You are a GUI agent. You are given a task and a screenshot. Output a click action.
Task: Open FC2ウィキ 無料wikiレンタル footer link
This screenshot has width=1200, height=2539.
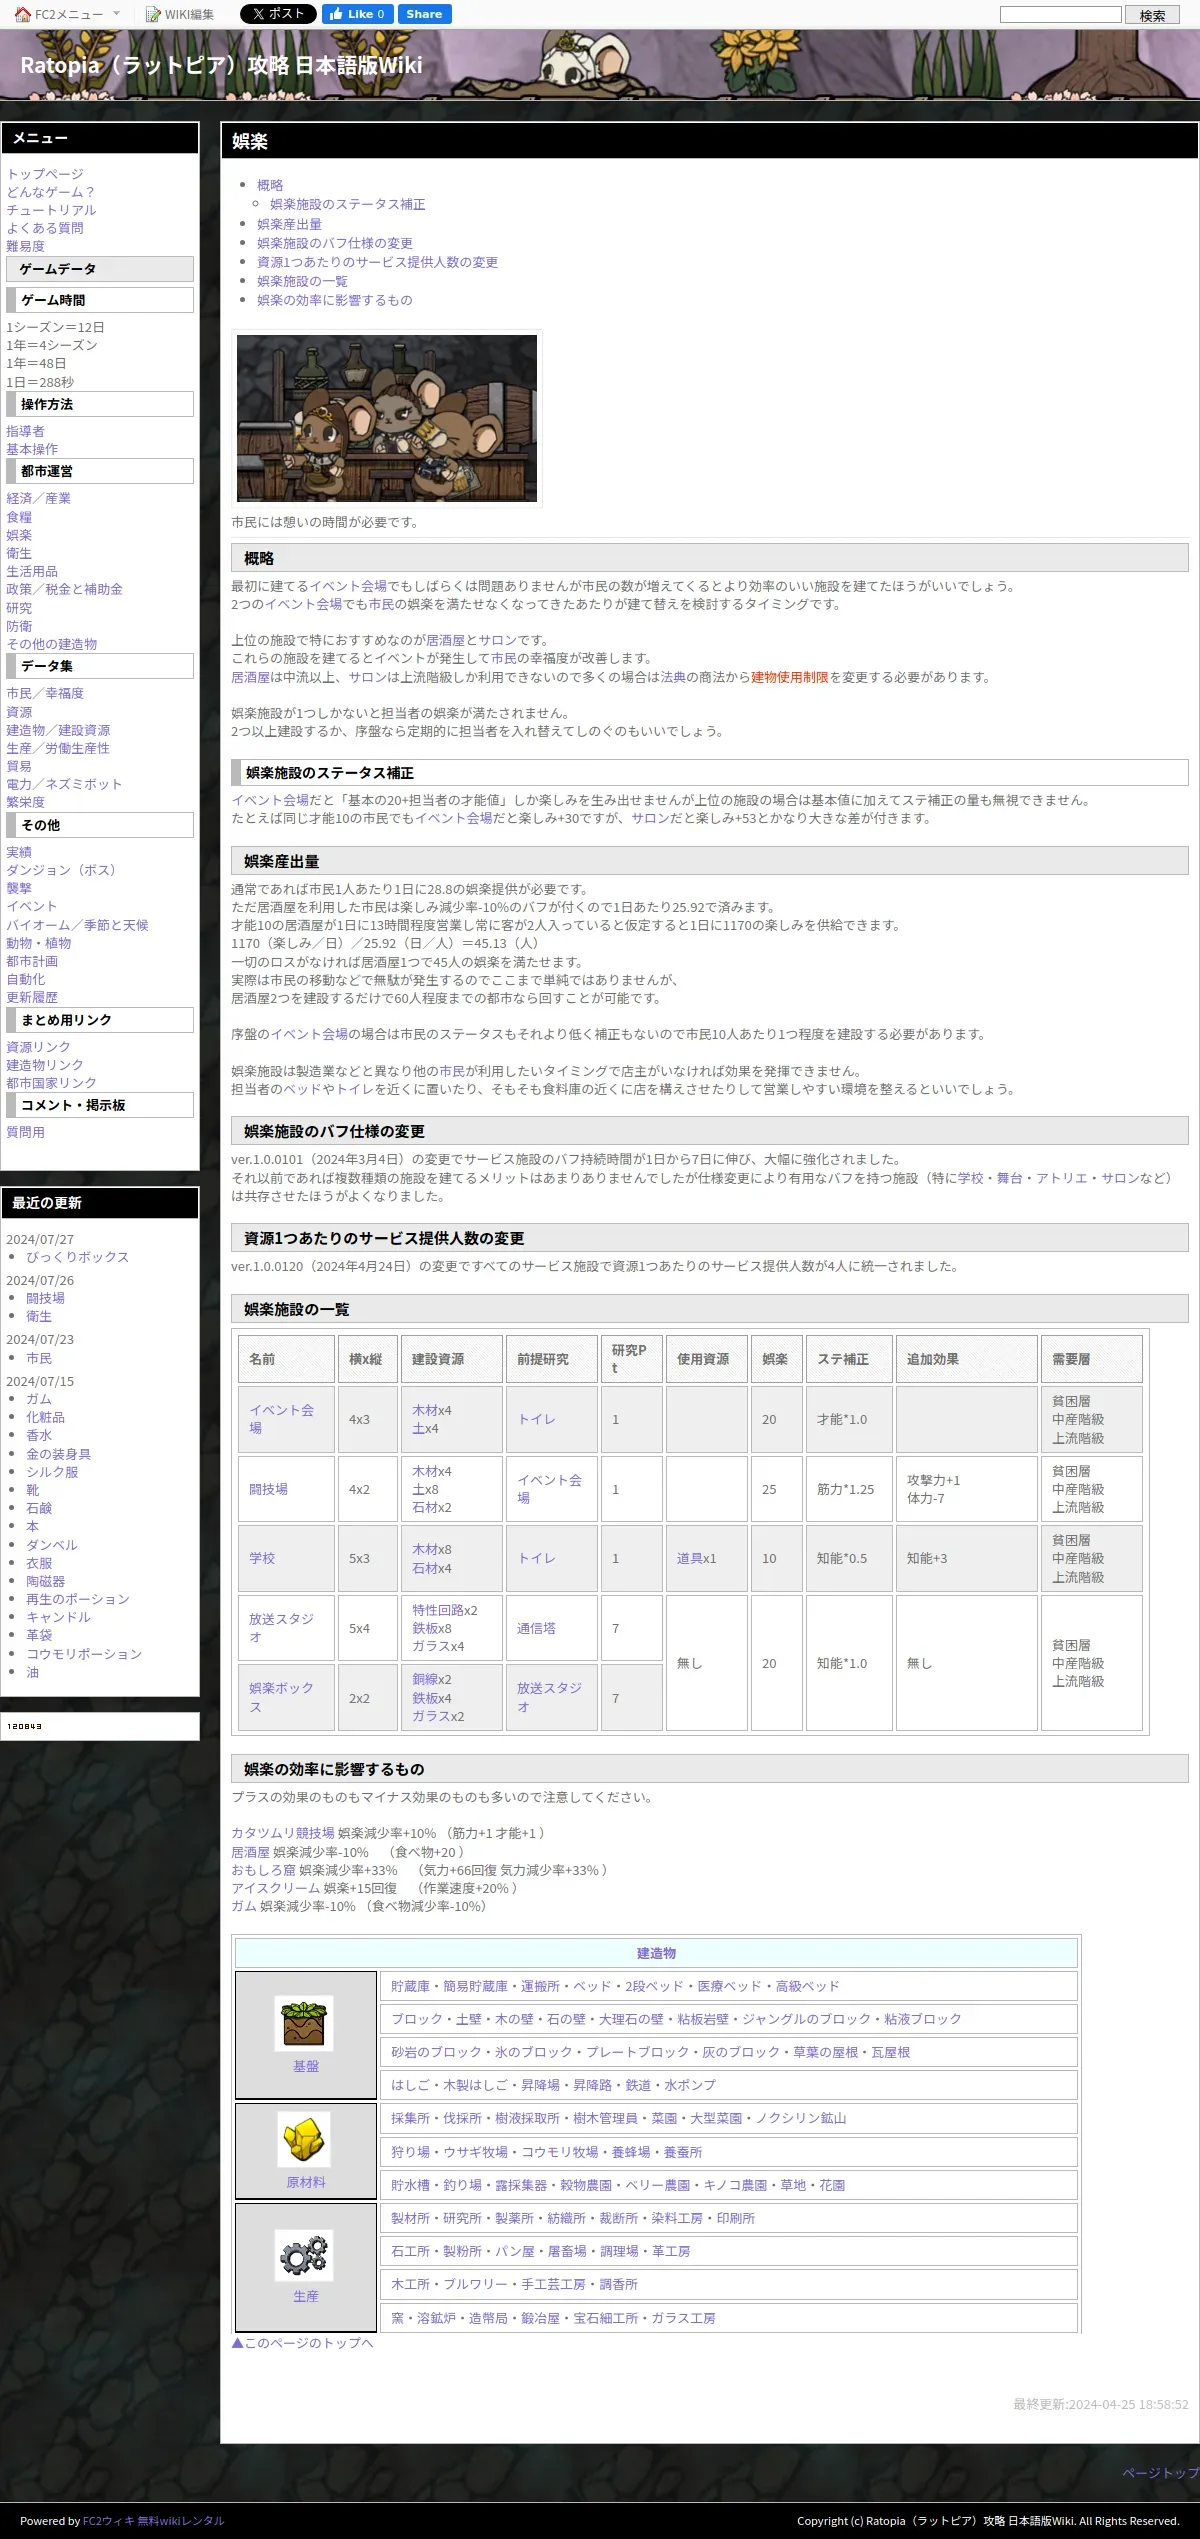153,2521
